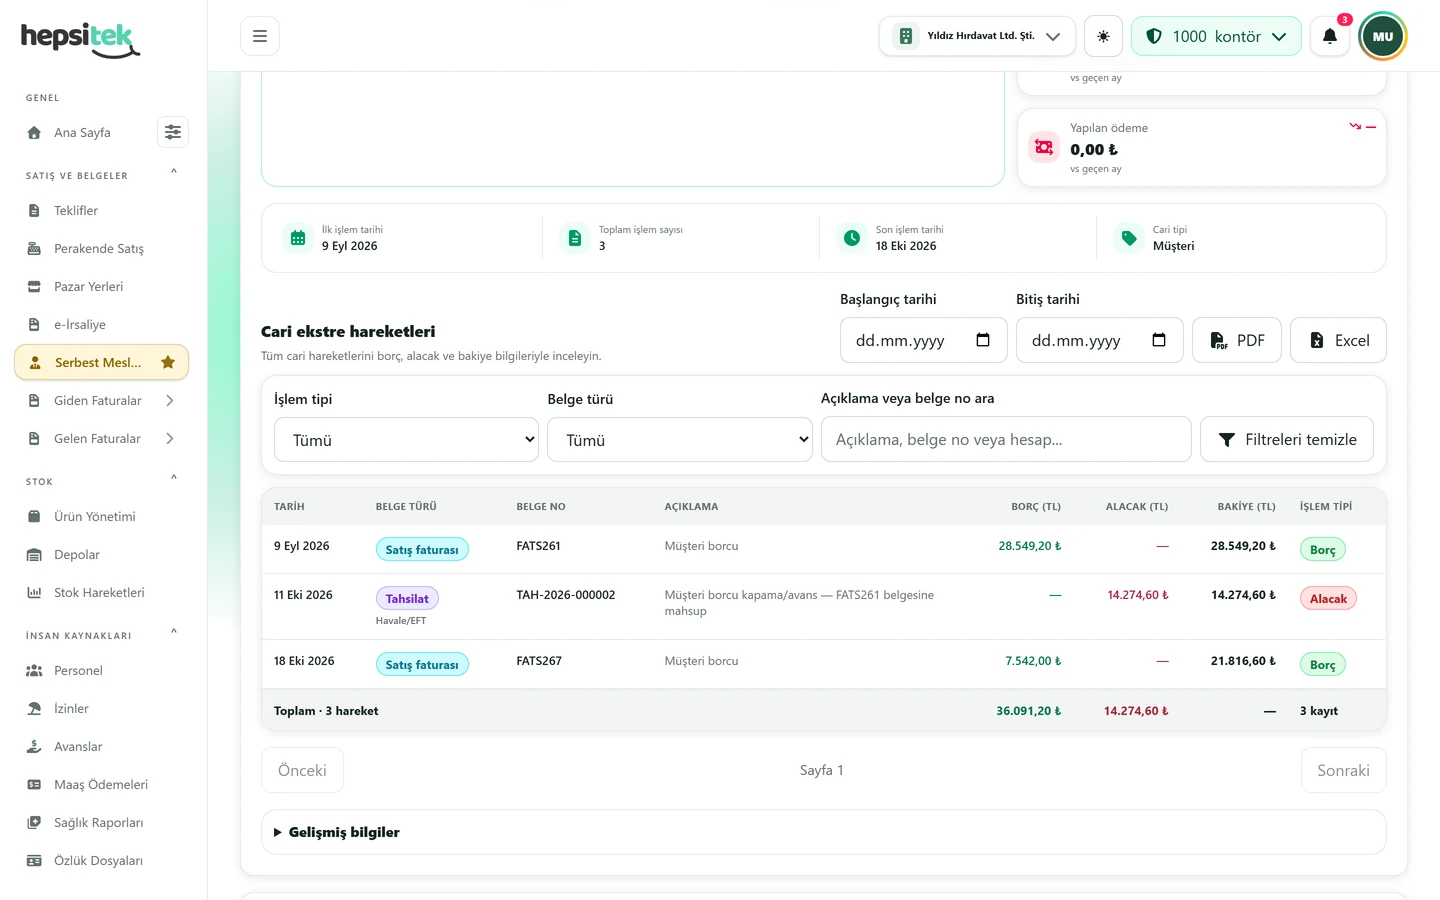This screenshot has width=1440, height=900.
Task: Open the İşlem tipi dropdown
Action: 406,439
